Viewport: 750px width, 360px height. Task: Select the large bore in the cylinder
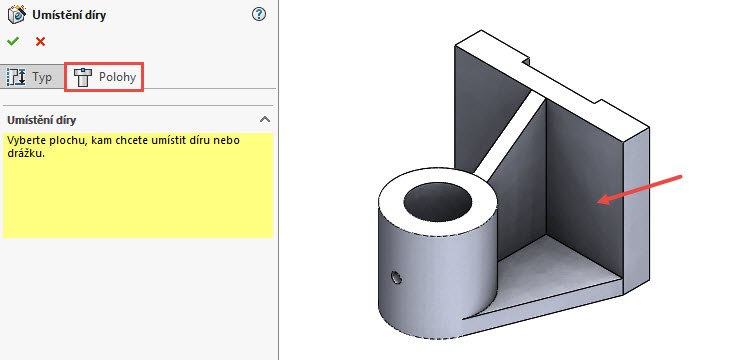[x=438, y=201]
